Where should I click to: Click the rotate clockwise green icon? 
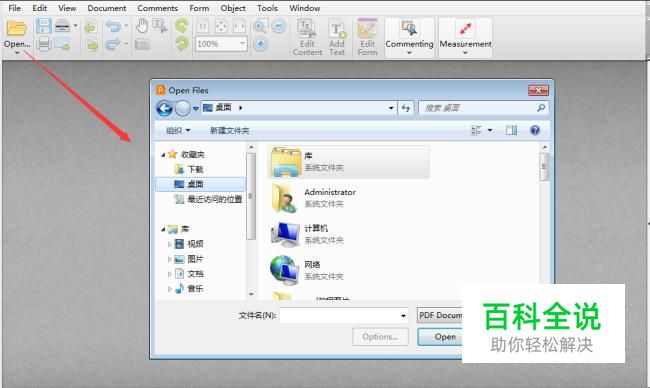click(182, 44)
